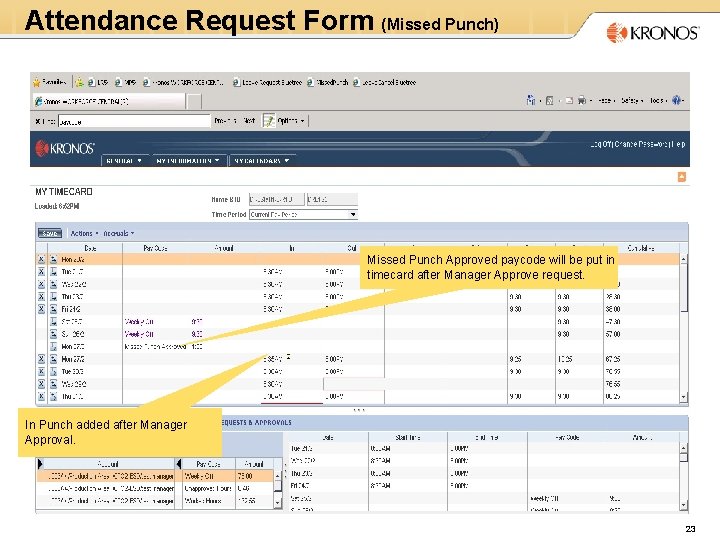Select the Weekly Off totals row

(155, 476)
